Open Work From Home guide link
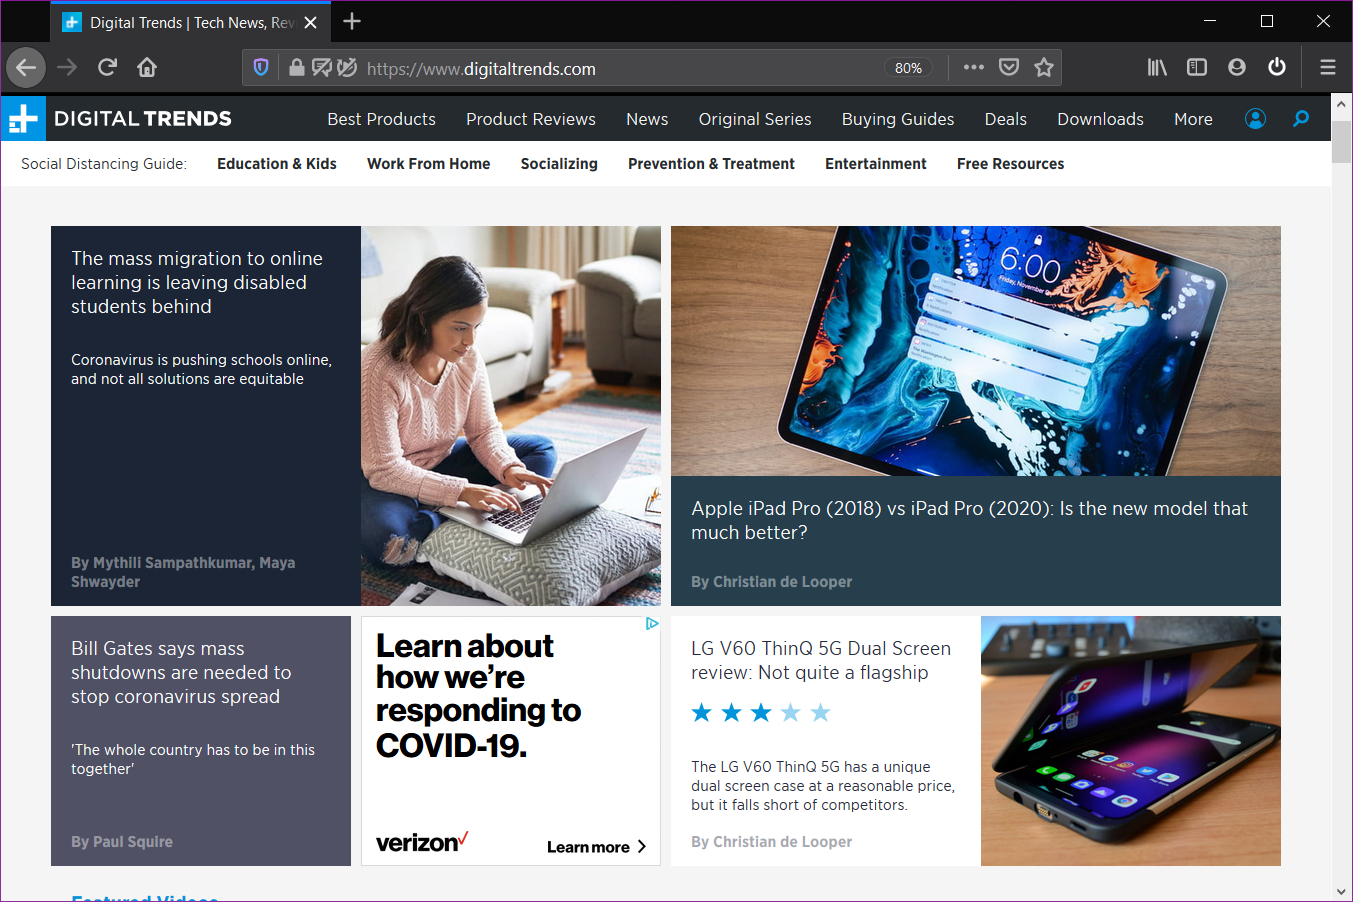This screenshot has height=902, width=1353. (428, 164)
